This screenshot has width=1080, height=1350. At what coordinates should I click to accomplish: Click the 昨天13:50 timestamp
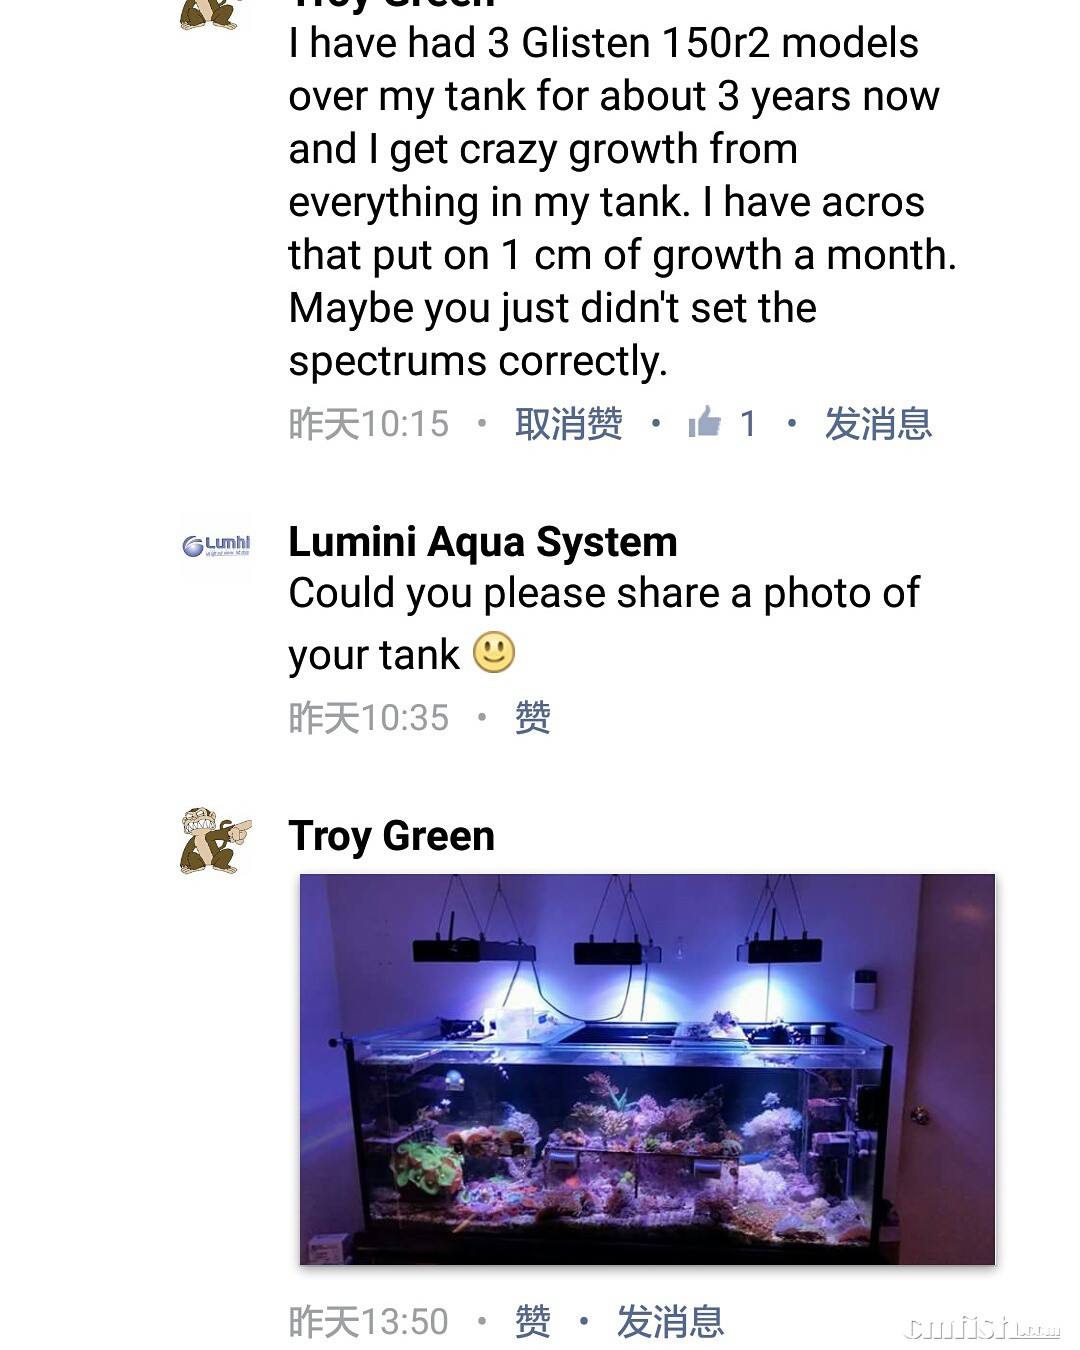(369, 1322)
